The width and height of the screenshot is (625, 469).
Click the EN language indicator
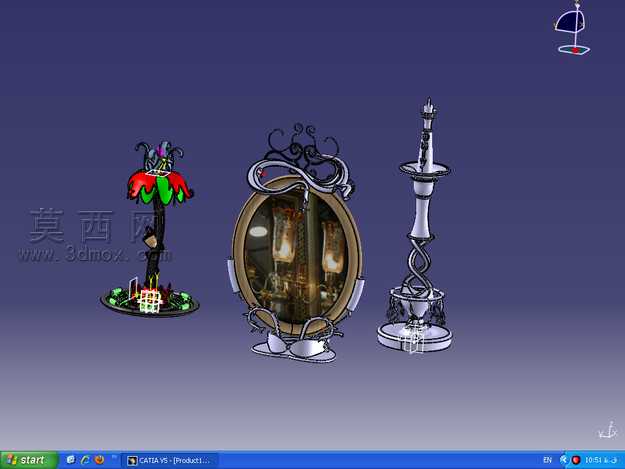click(548, 460)
